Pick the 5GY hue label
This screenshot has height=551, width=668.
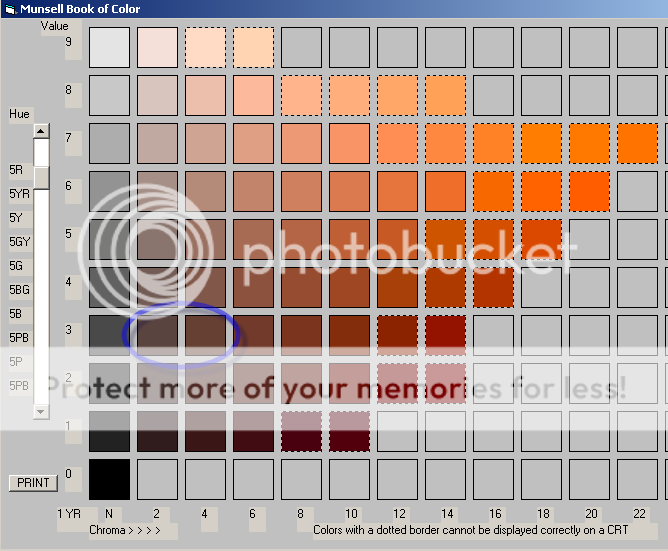click(x=19, y=241)
